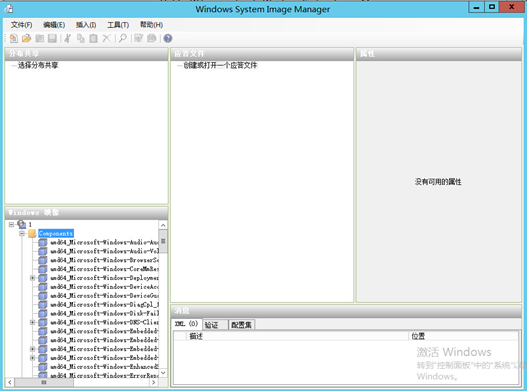The width and height of the screenshot is (527, 391).
Task: Select the amd64_Microsoft-Windows-DNS-Client component row
Action: pyautogui.click(x=104, y=322)
